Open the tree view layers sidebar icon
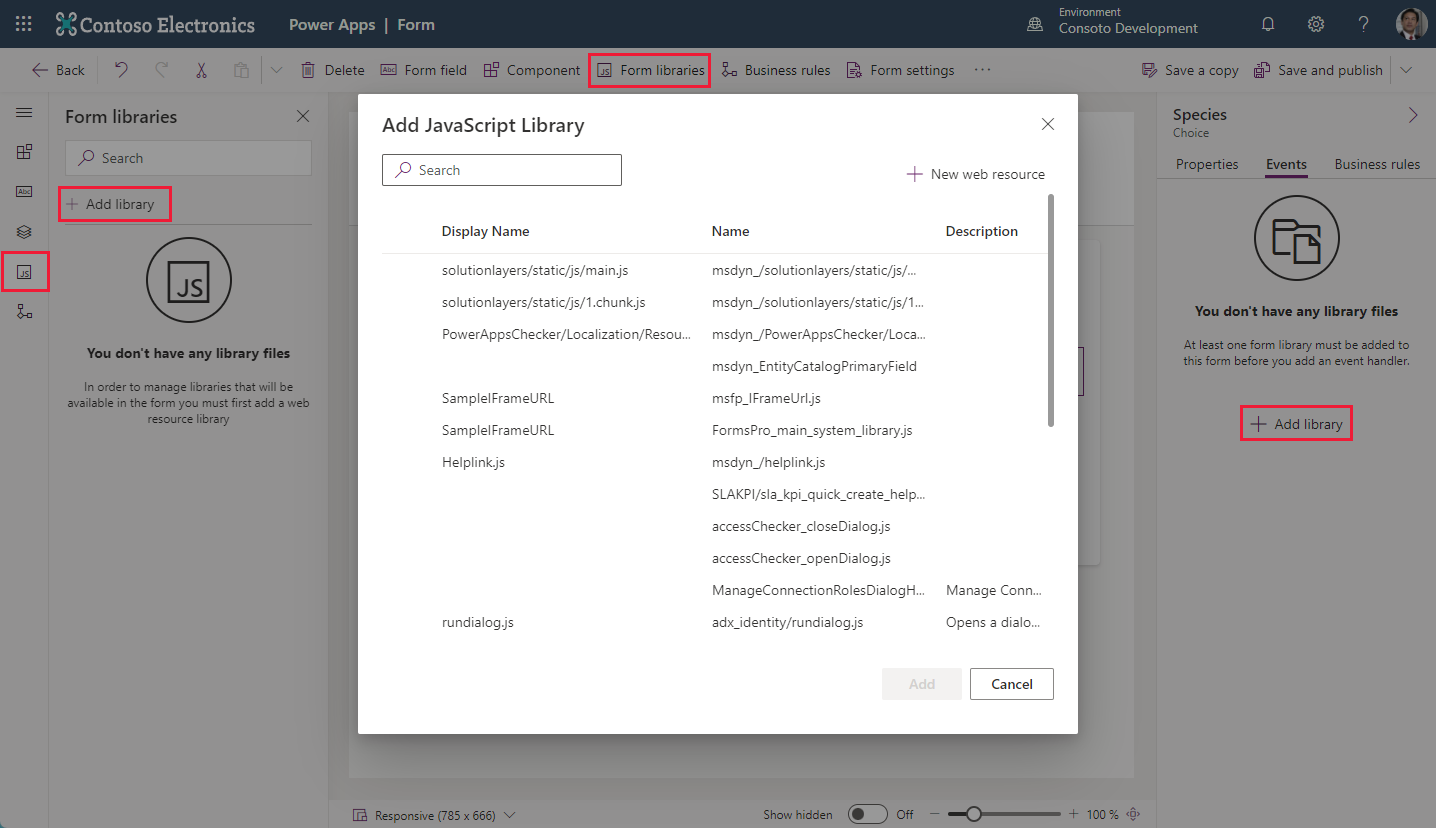The image size is (1436, 828). coord(24,232)
